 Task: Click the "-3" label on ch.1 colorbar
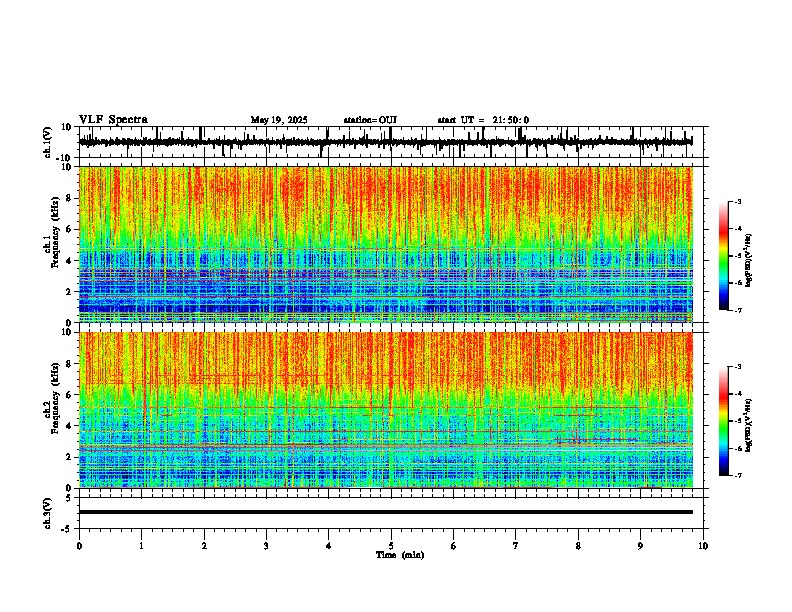737,202
